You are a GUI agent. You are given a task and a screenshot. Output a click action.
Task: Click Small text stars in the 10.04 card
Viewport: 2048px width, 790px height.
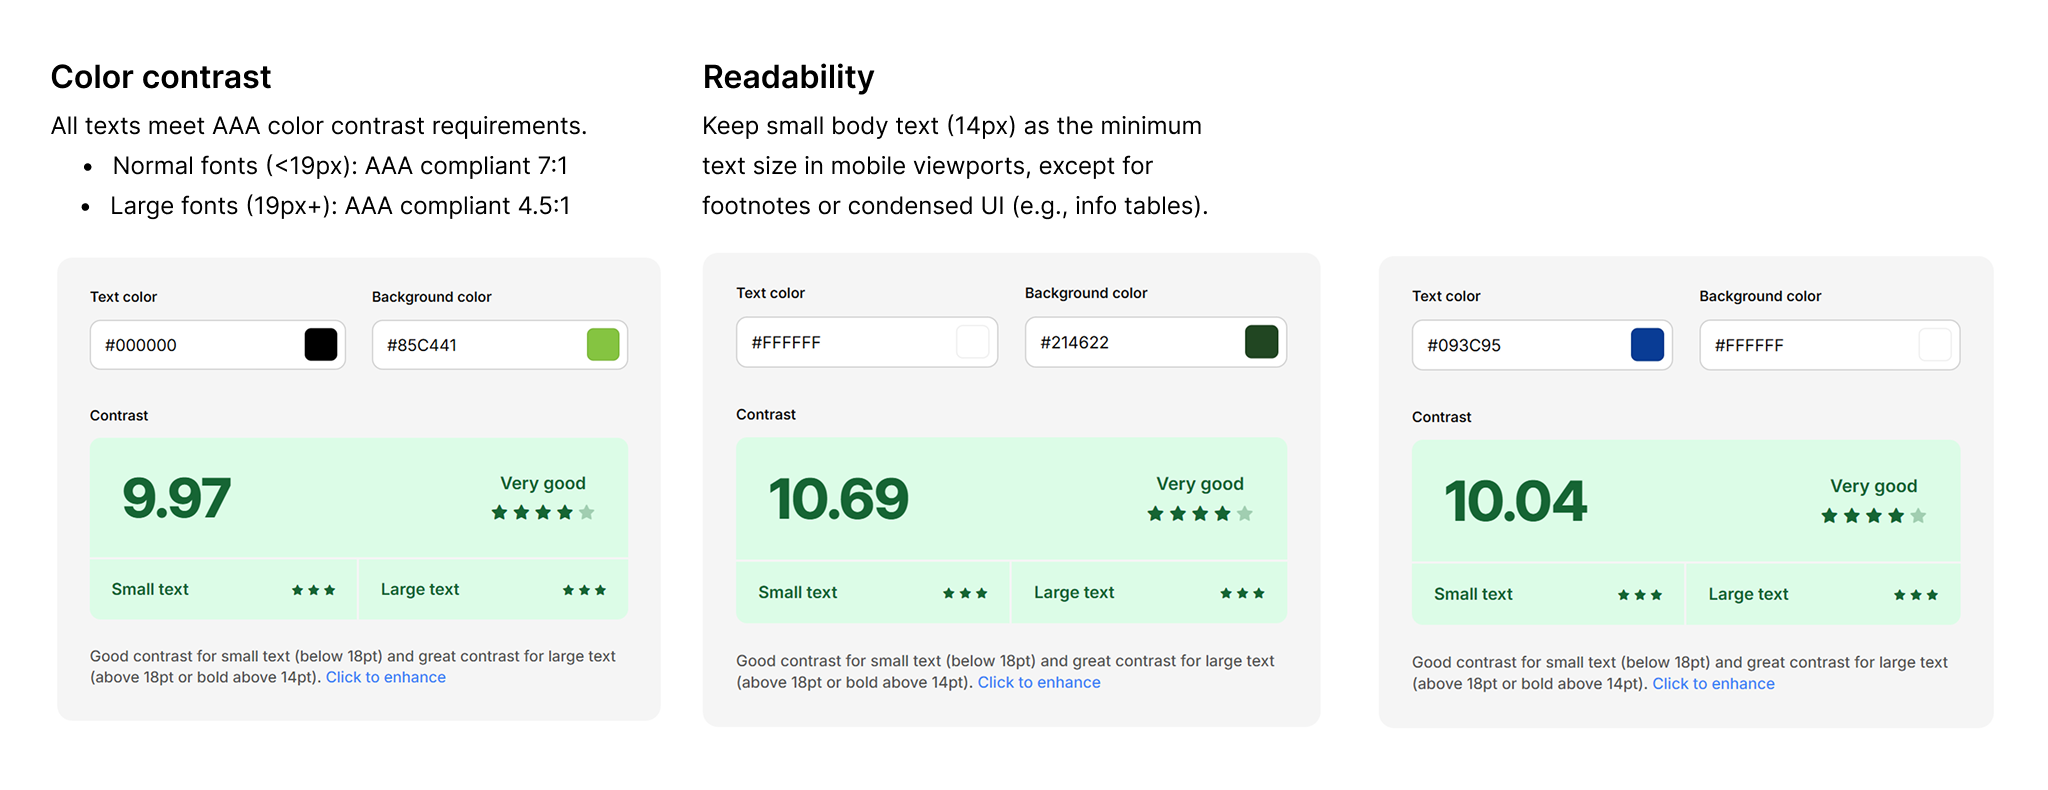[1640, 595]
